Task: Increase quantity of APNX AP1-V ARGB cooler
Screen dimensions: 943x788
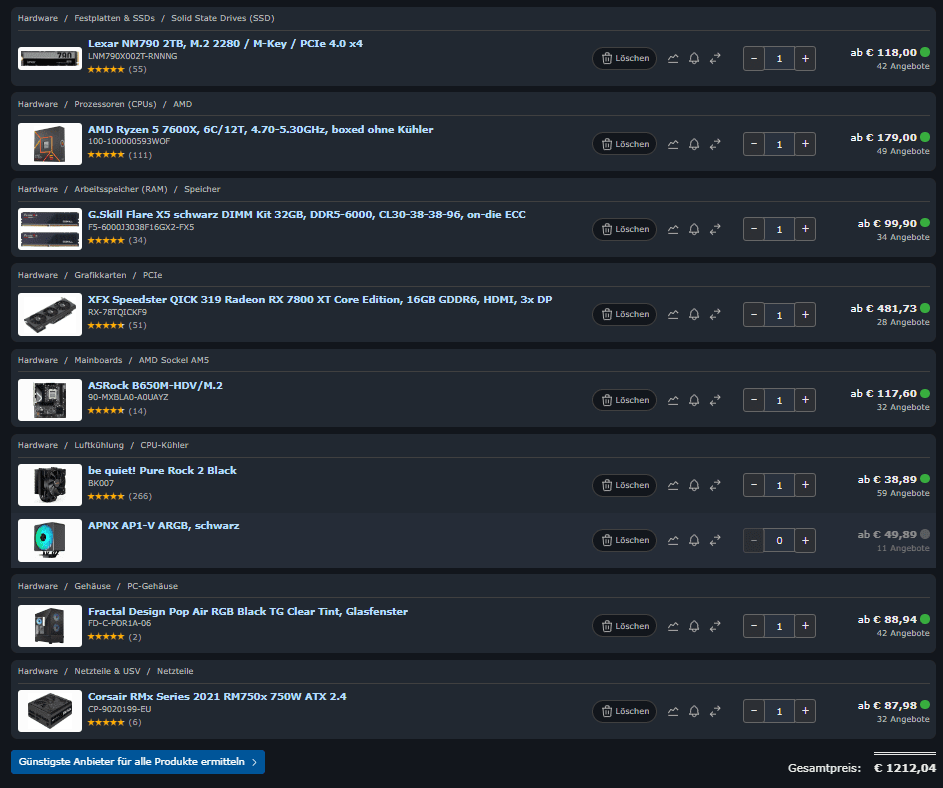Action: 805,540
